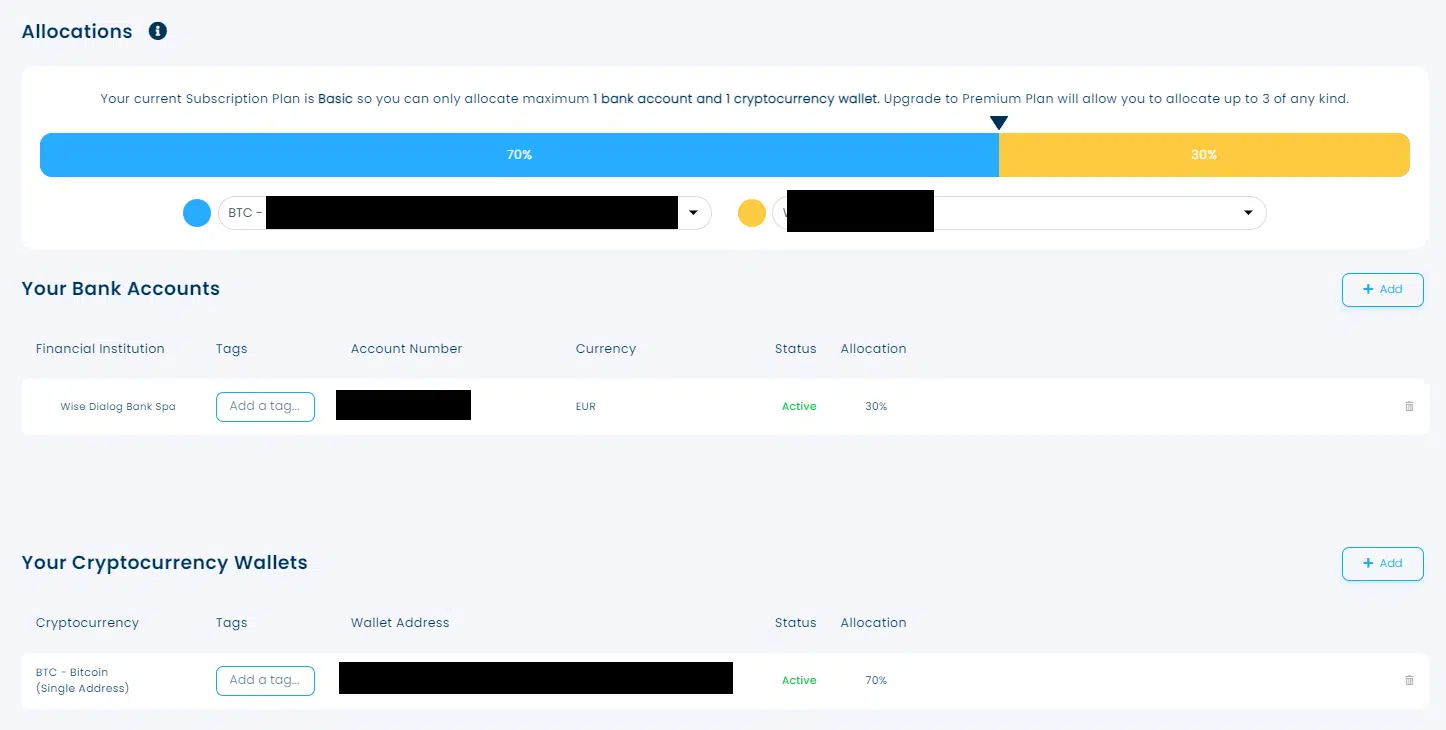The image size is (1446, 730).
Task: Click the Currency column header
Action: click(x=605, y=349)
